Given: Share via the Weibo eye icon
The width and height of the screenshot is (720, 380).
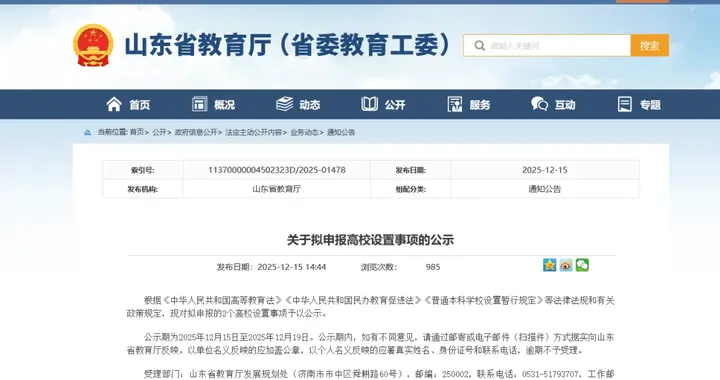Looking at the screenshot, I should click(566, 265).
